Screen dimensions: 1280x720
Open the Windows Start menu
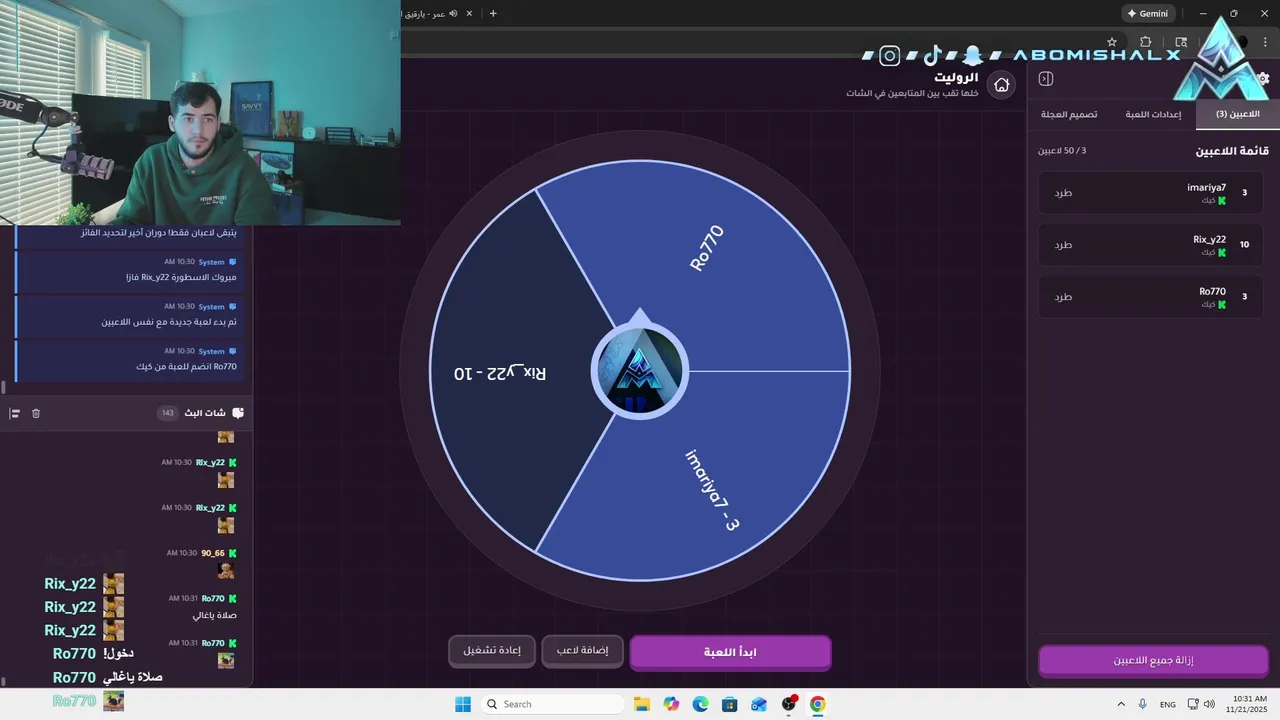click(x=463, y=704)
